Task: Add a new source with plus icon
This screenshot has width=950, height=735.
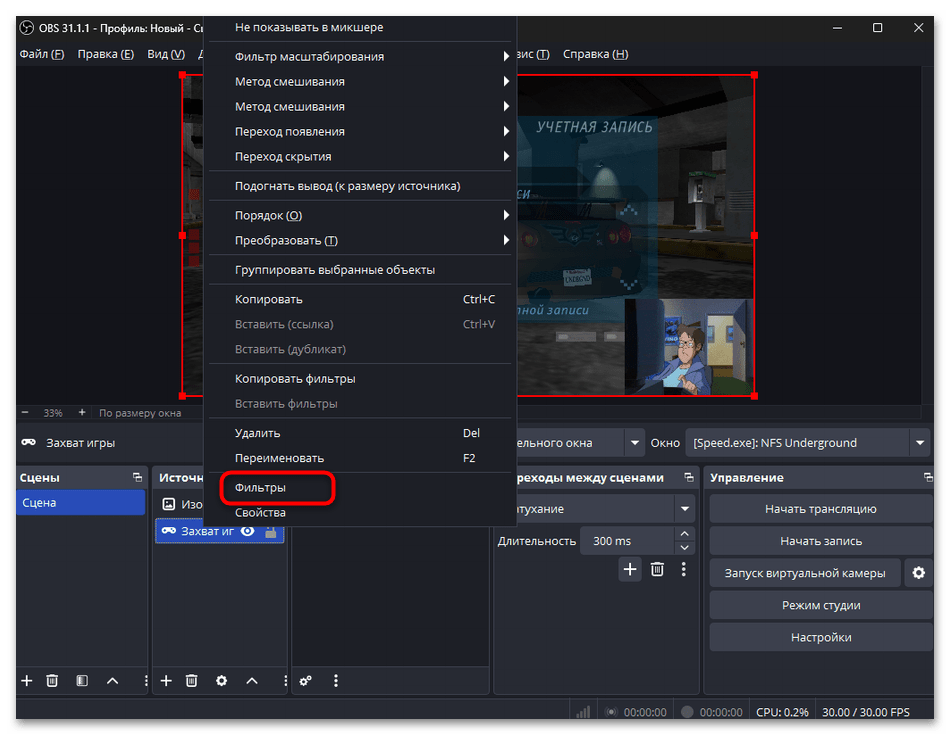Action: [x=166, y=680]
